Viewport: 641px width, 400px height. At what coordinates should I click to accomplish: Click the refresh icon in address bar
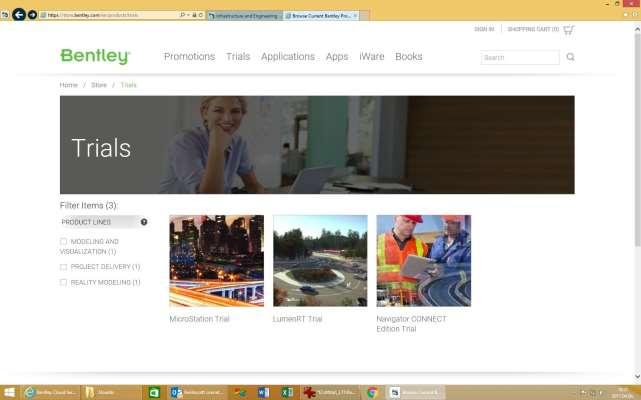click(201, 15)
